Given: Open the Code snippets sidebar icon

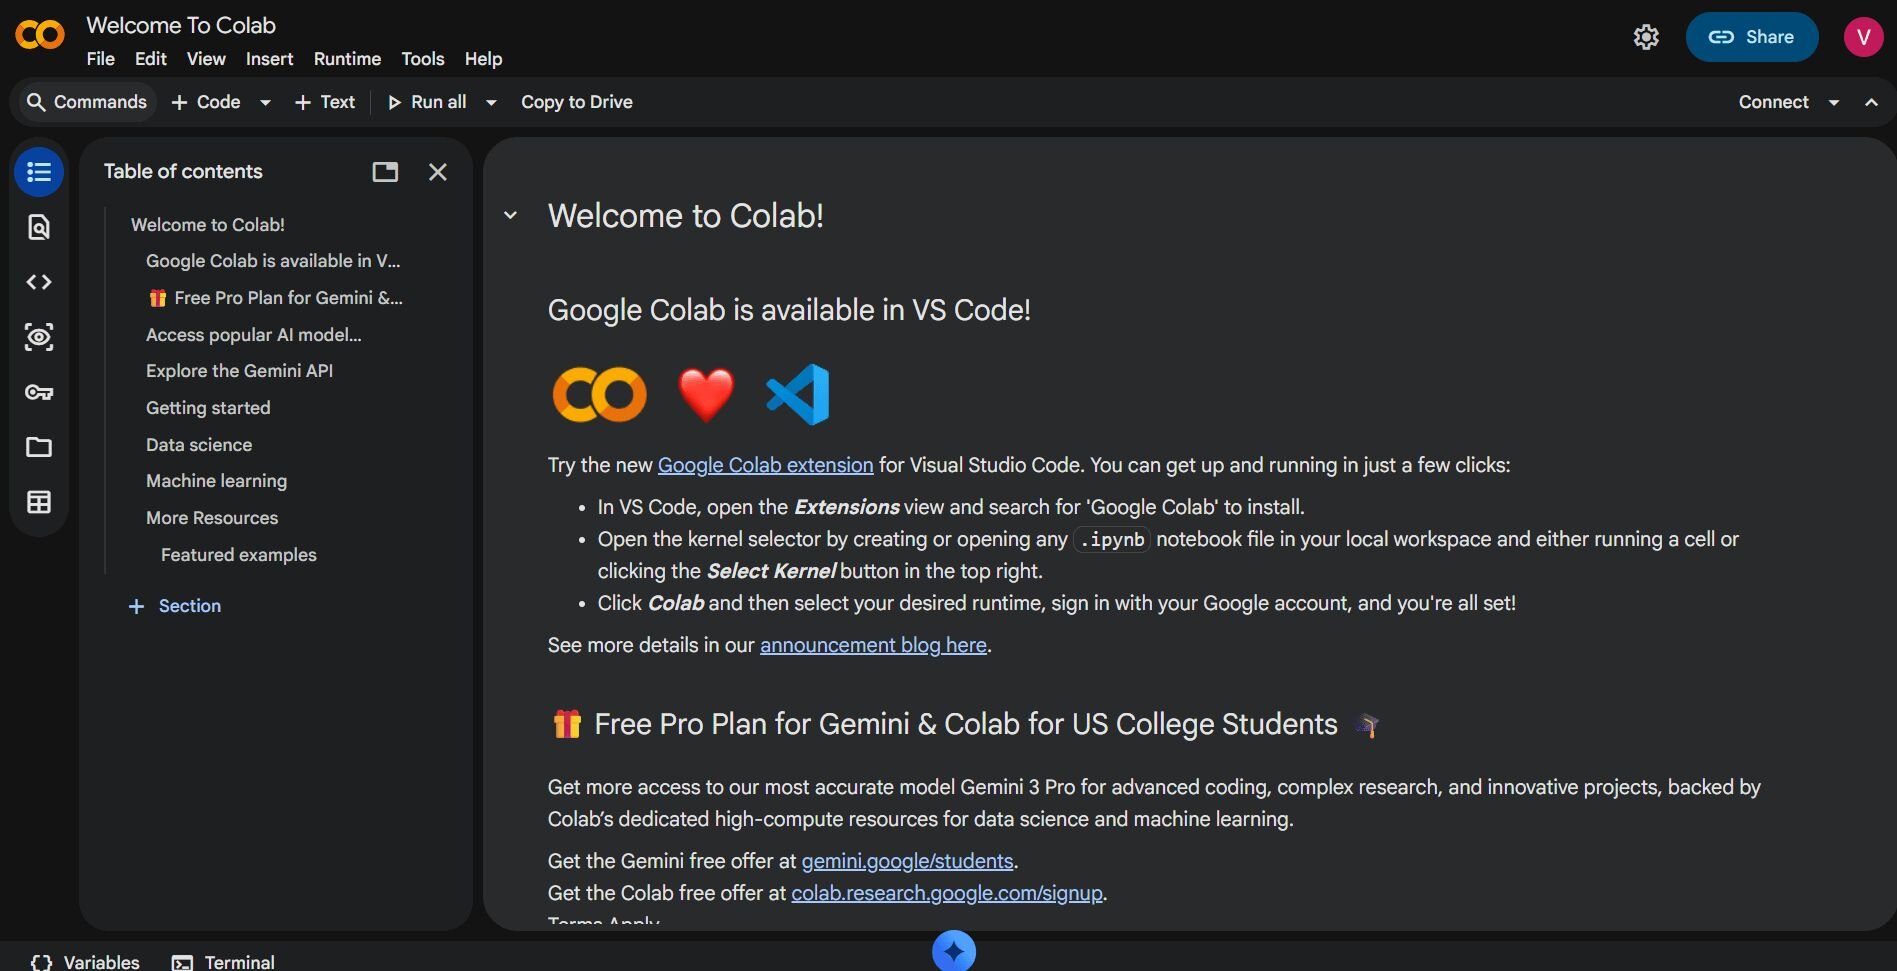Looking at the screenshot, I should (x=38, y=283).
